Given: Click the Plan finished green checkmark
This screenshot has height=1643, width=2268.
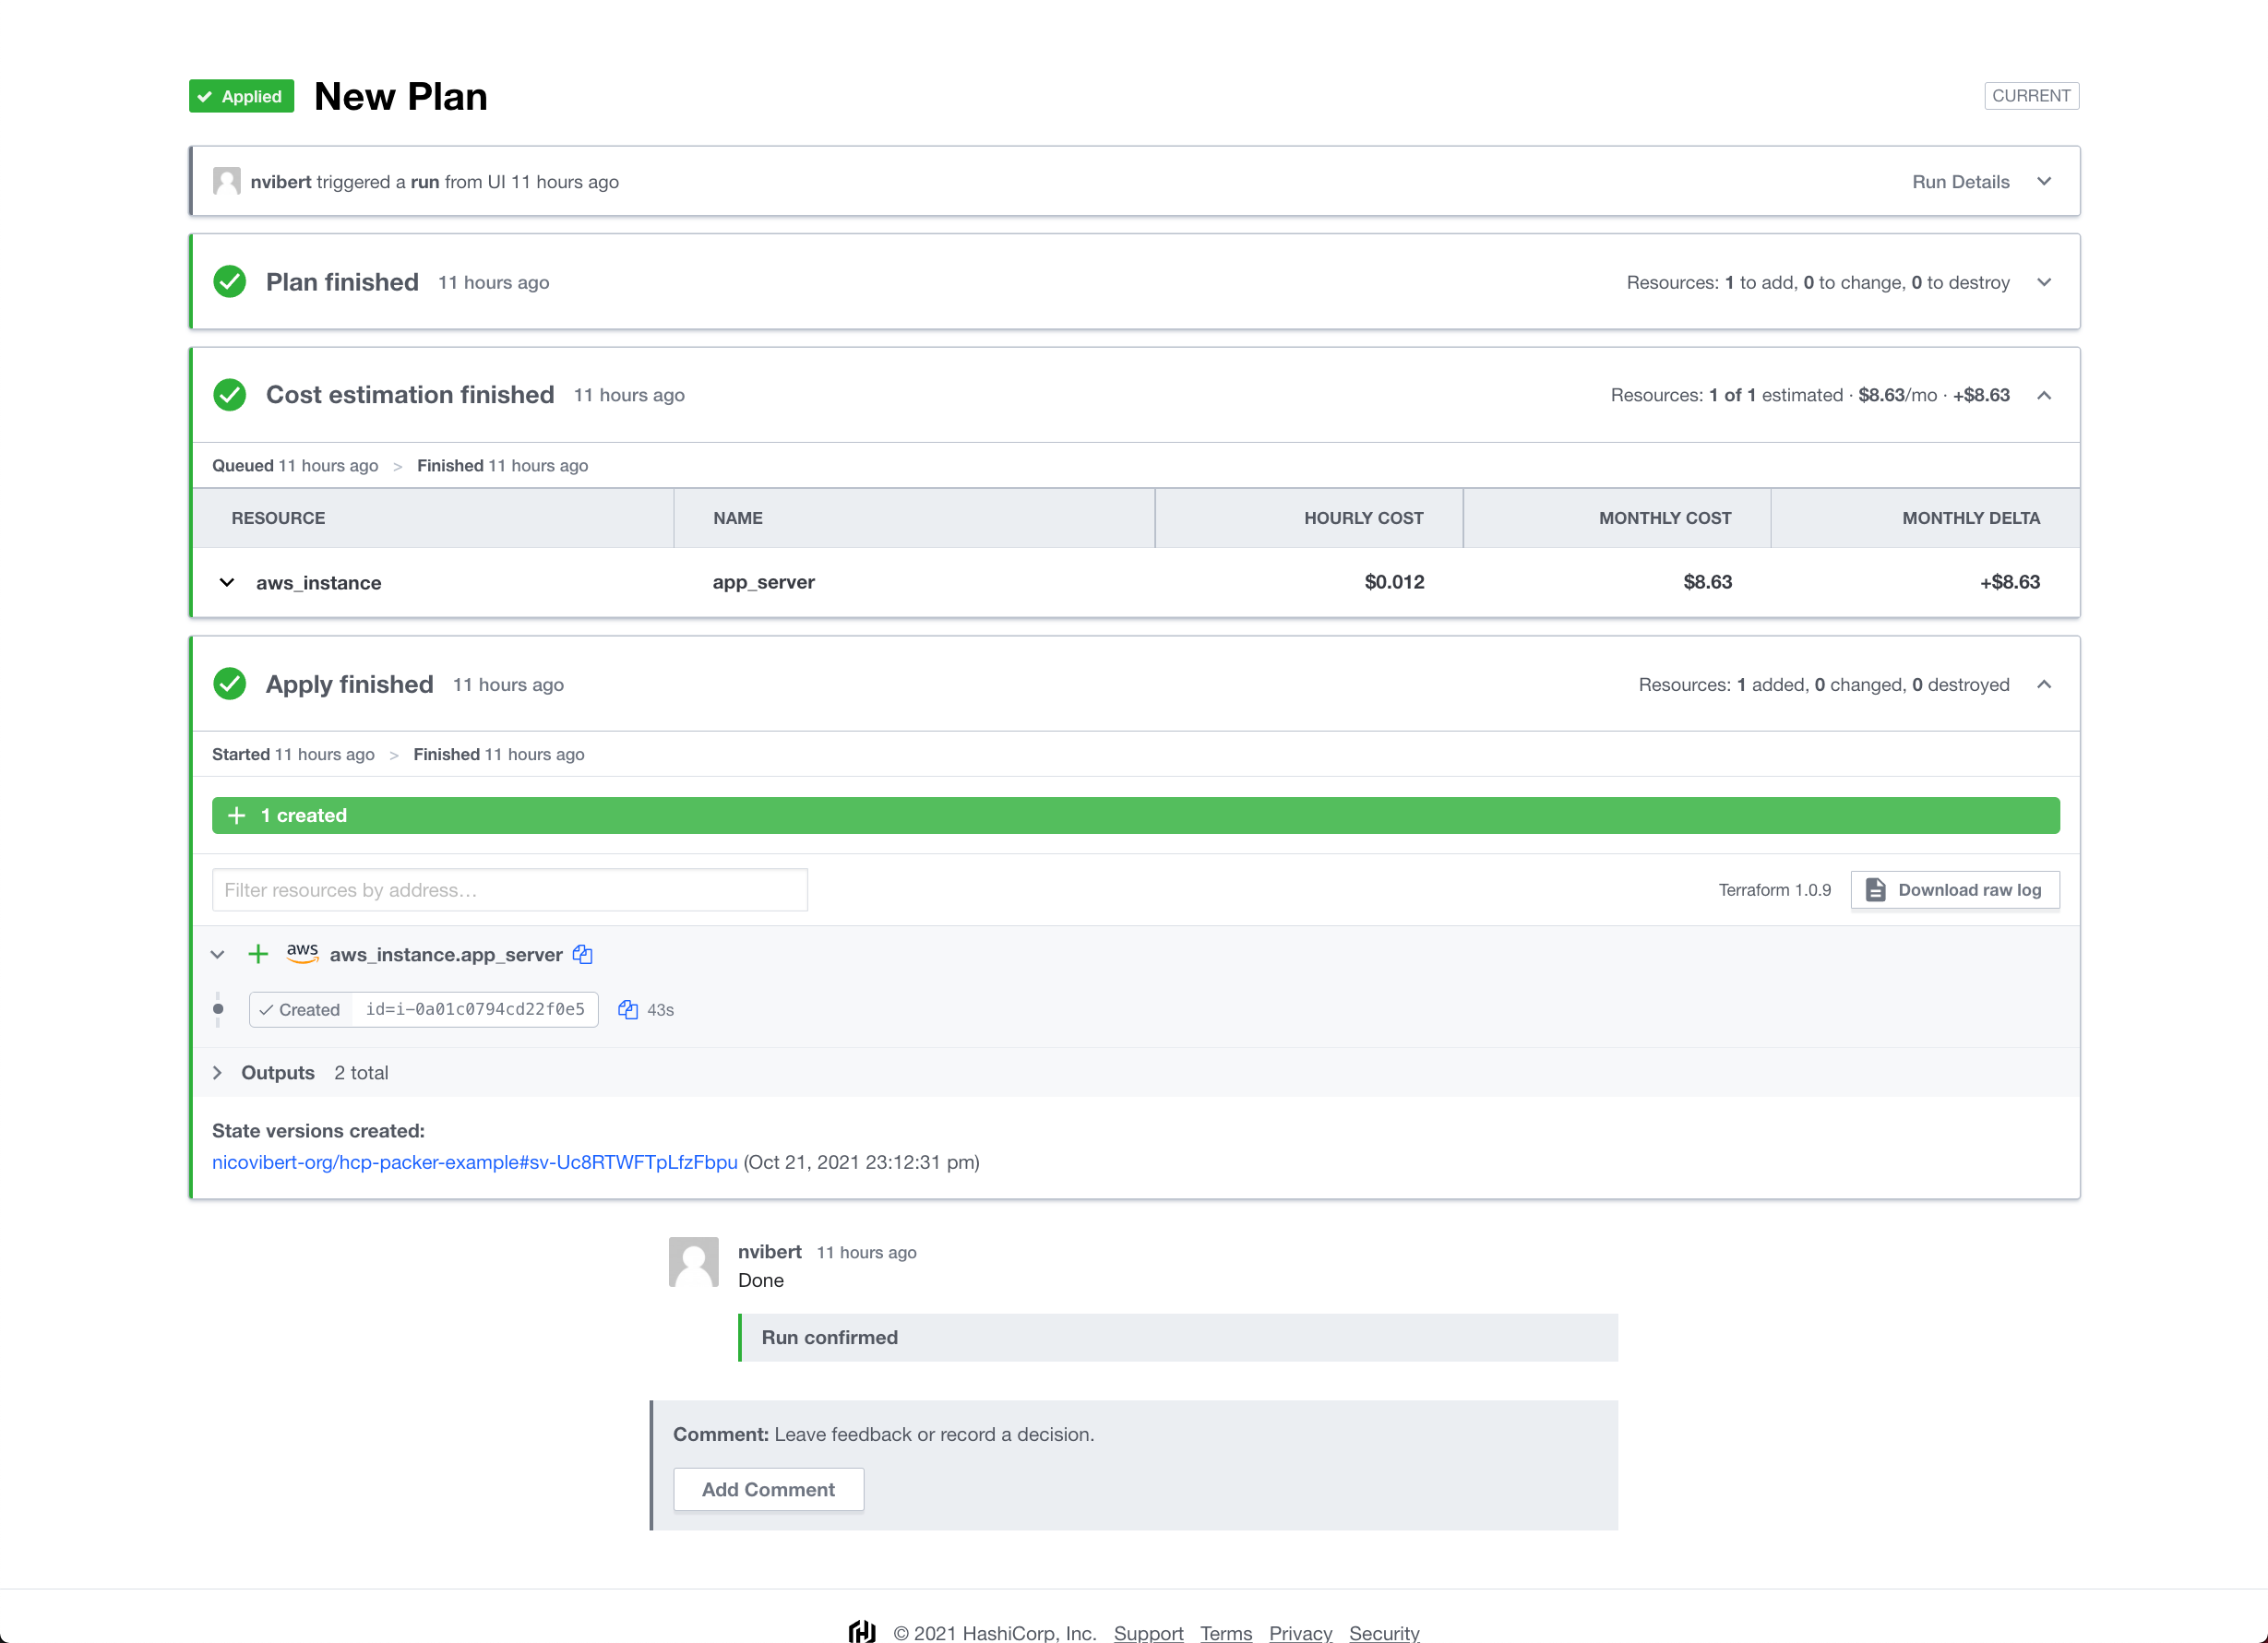Looking at the screenshot, I should click(x=230, y=282).
